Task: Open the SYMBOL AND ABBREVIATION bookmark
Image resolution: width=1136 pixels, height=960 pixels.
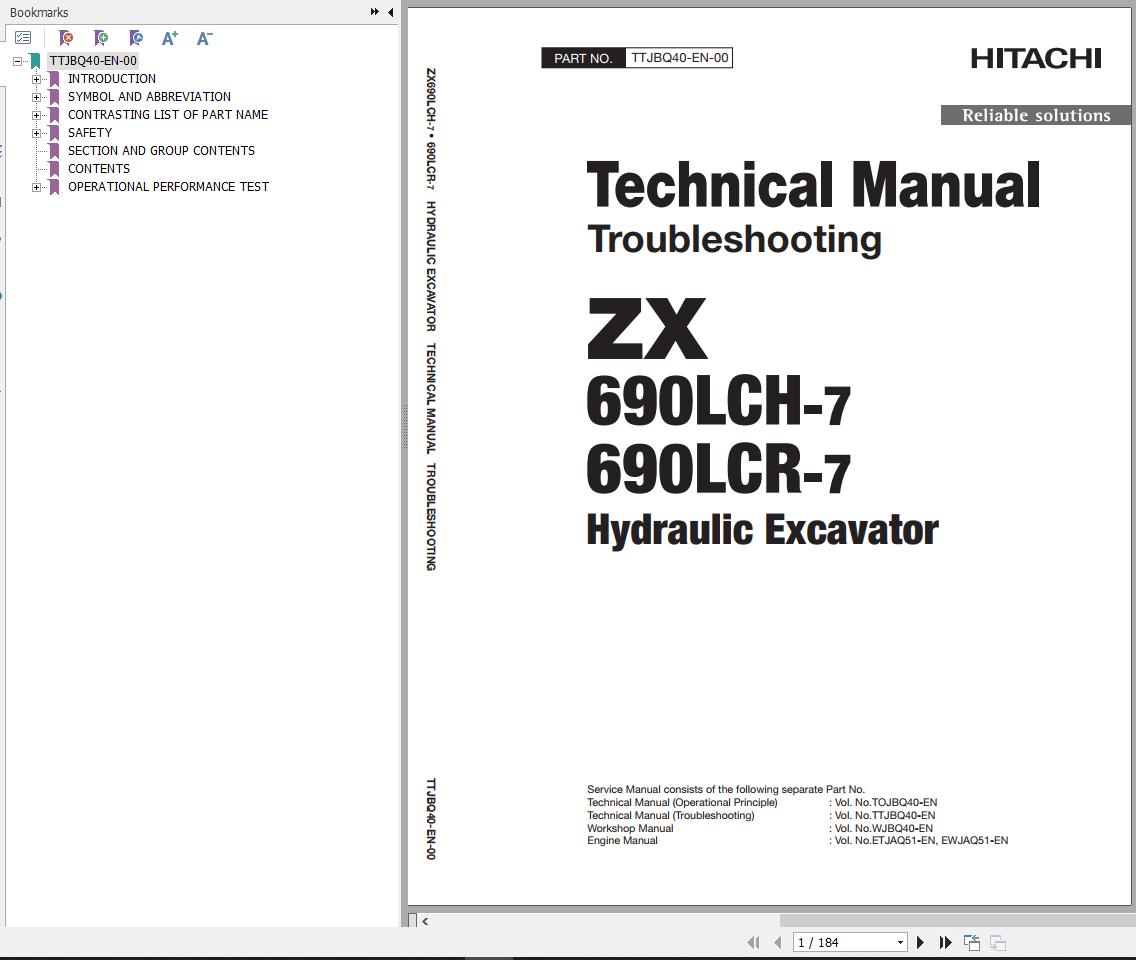Action: point(149,97)
